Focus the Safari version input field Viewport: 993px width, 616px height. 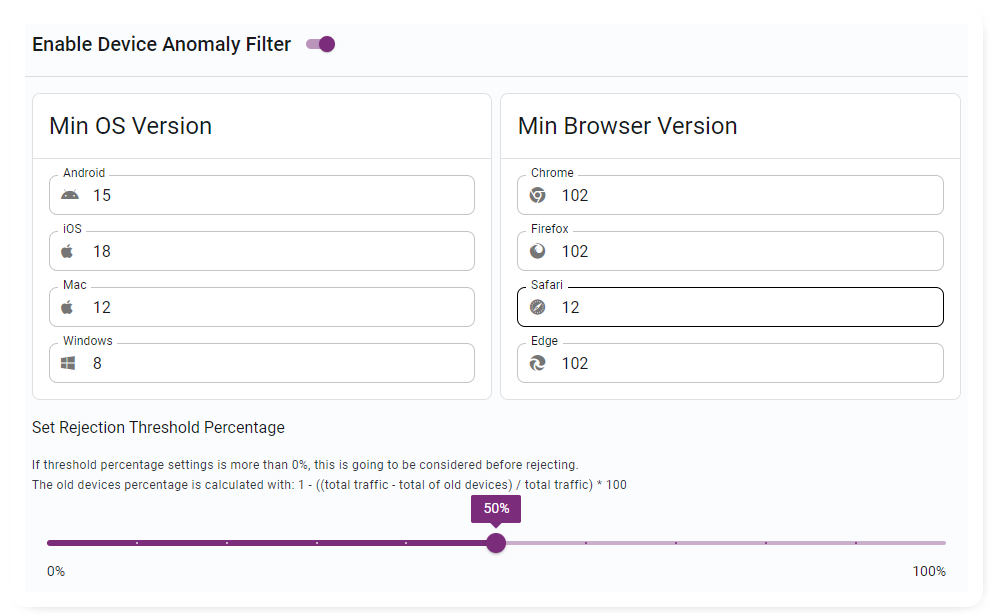(730, 307)
